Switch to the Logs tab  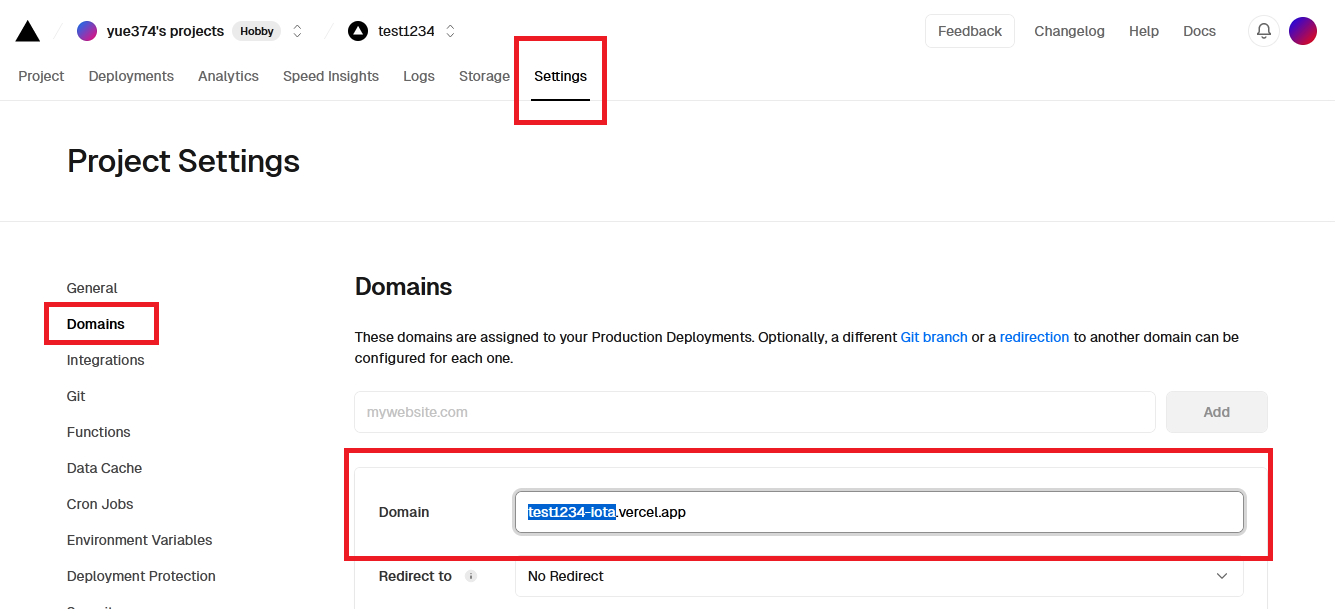(419, 76)
